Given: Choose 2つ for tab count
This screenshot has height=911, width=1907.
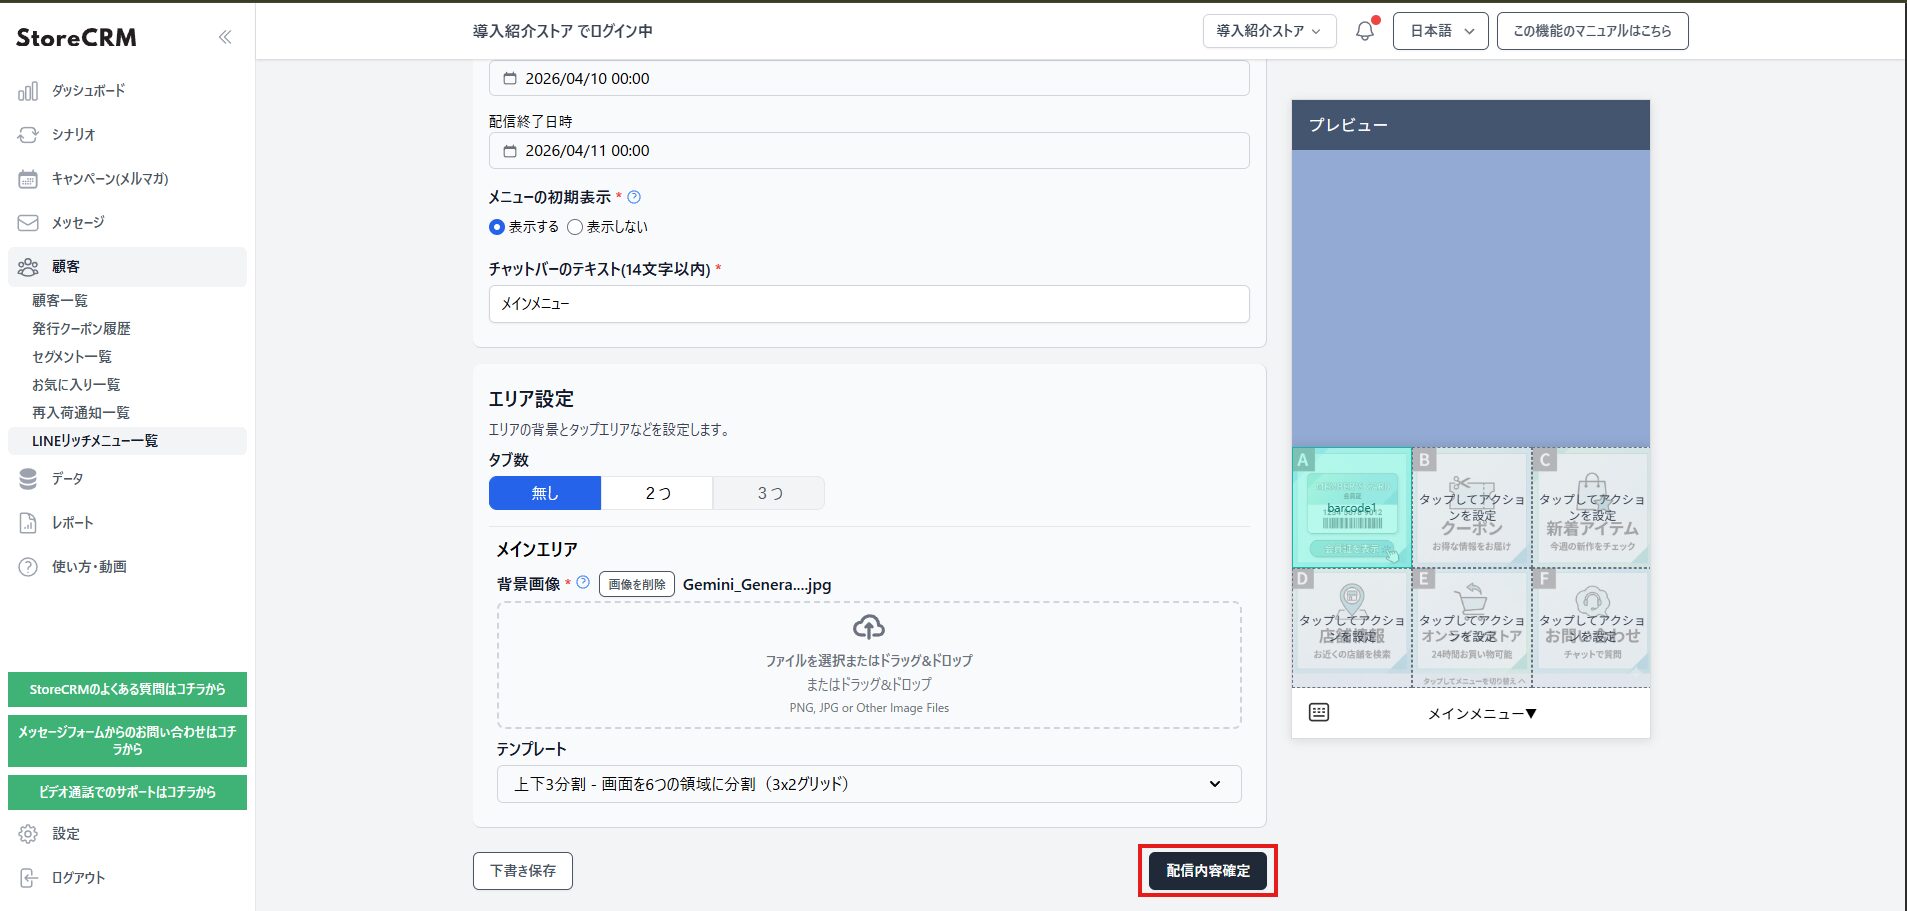Looking at the screenshot, I should (x=657, y=493).
